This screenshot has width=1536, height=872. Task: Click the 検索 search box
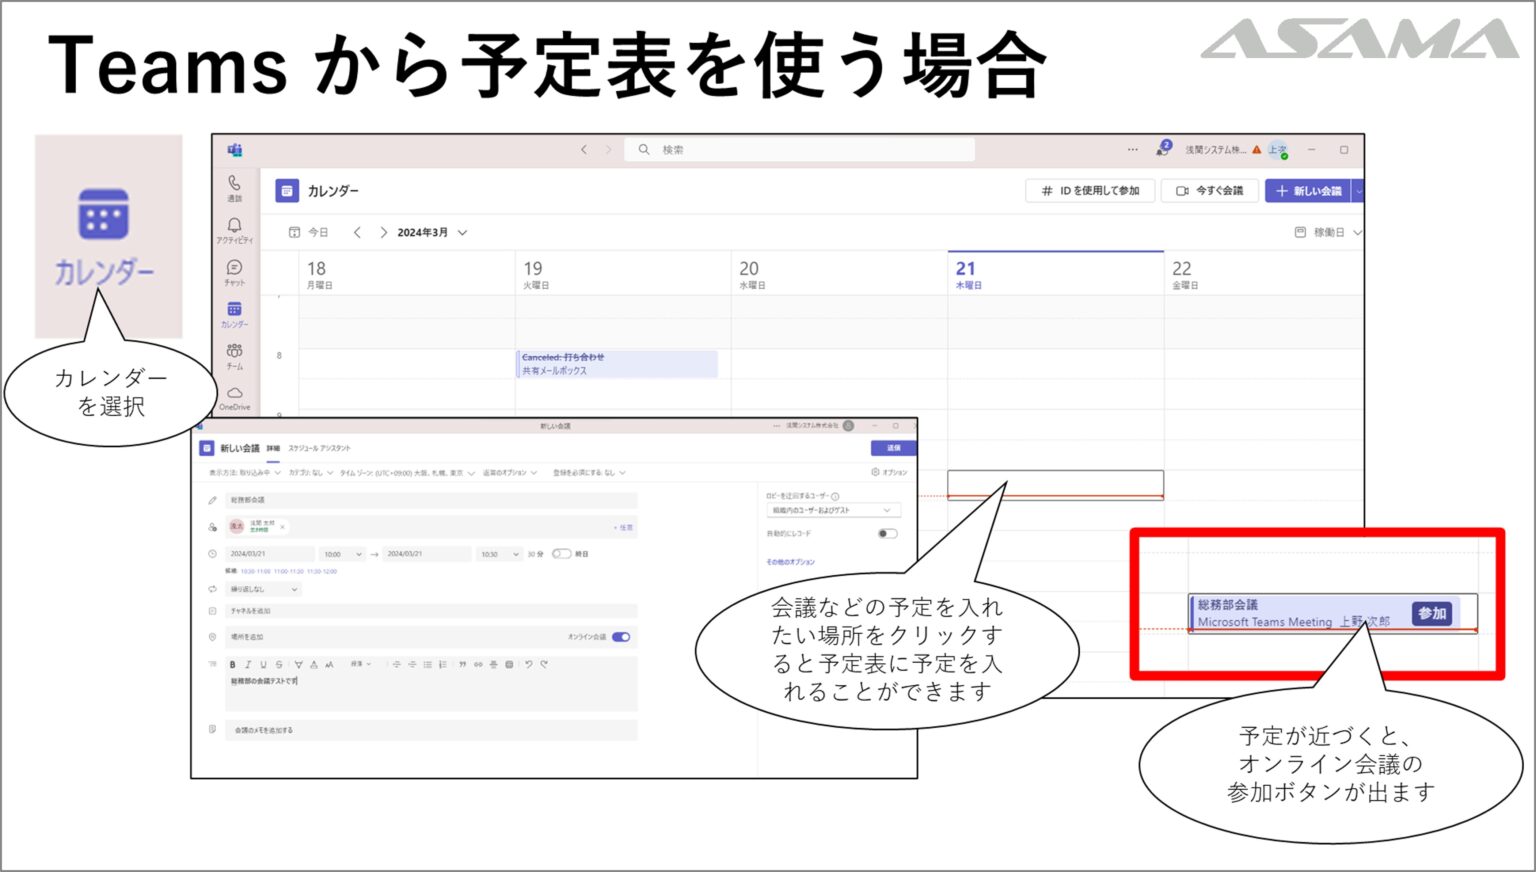pos(800,150)
